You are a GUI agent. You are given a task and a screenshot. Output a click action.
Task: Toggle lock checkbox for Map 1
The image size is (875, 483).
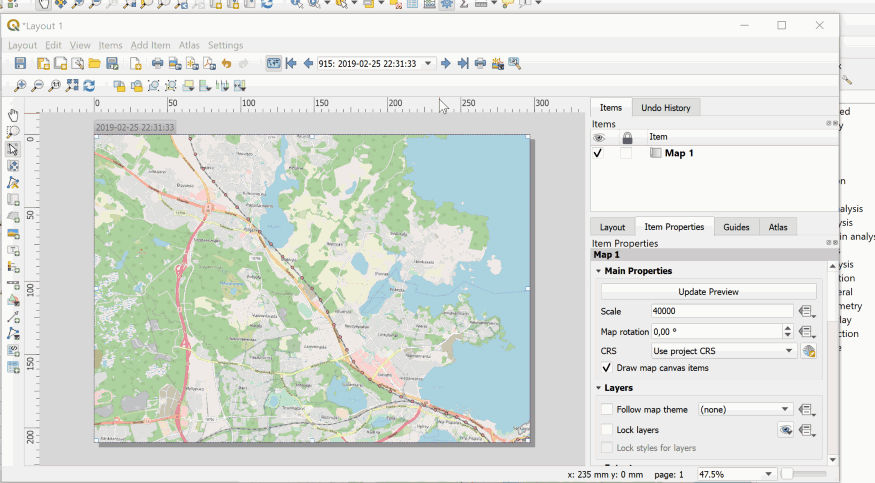point(626,153)
